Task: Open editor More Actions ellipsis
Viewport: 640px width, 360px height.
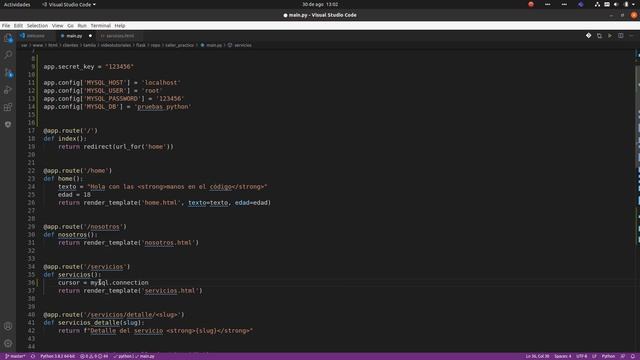Action: [x=631, y=36]
